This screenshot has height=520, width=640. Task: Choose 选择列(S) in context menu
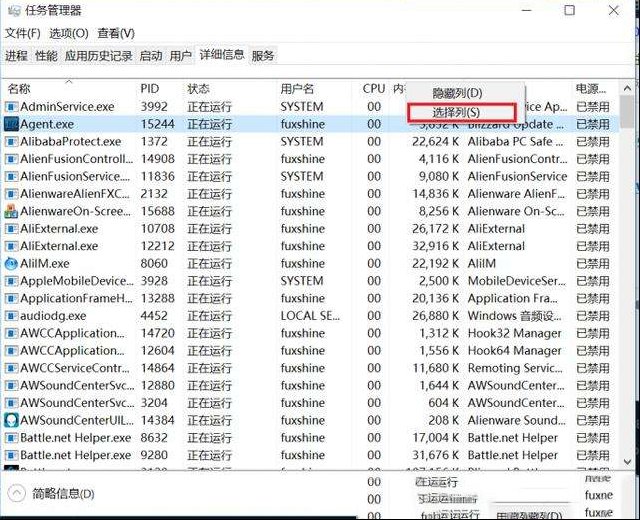pos(461,112)
